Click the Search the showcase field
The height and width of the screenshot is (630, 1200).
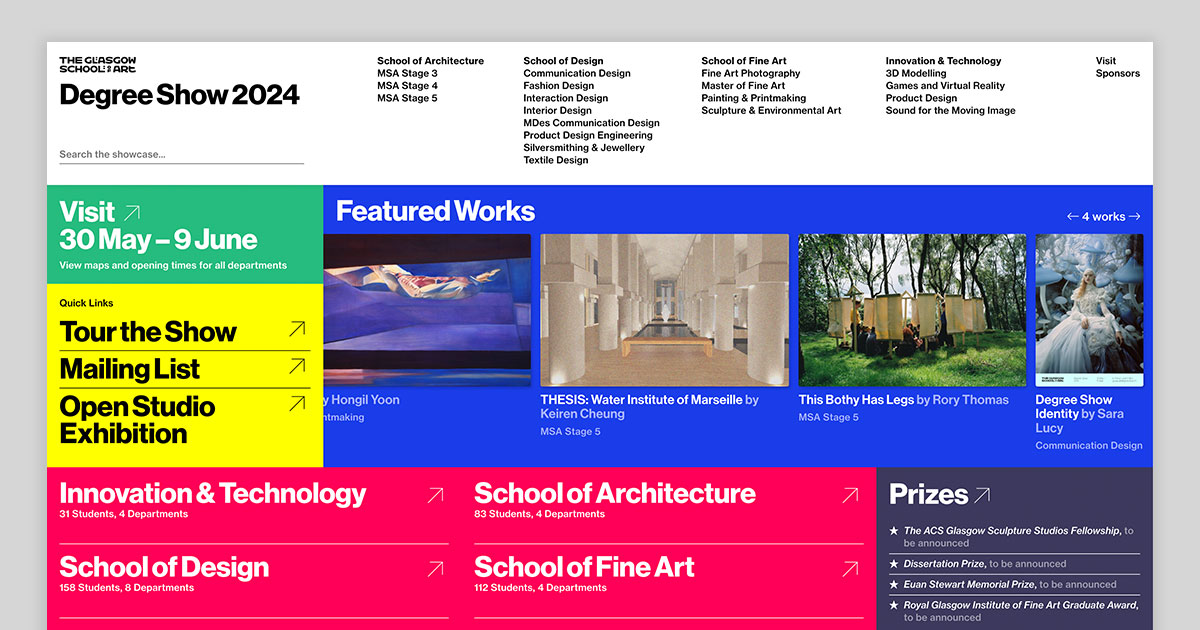point(181,155)
